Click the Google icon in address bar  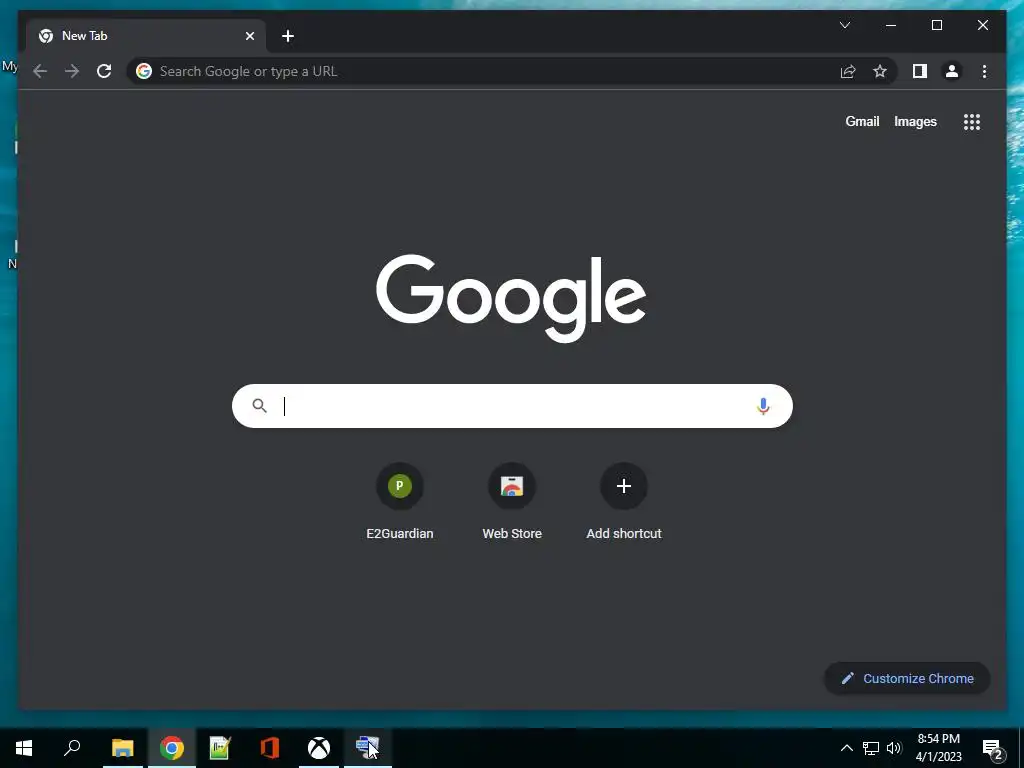pyautogui.click(x=144, y=71)
